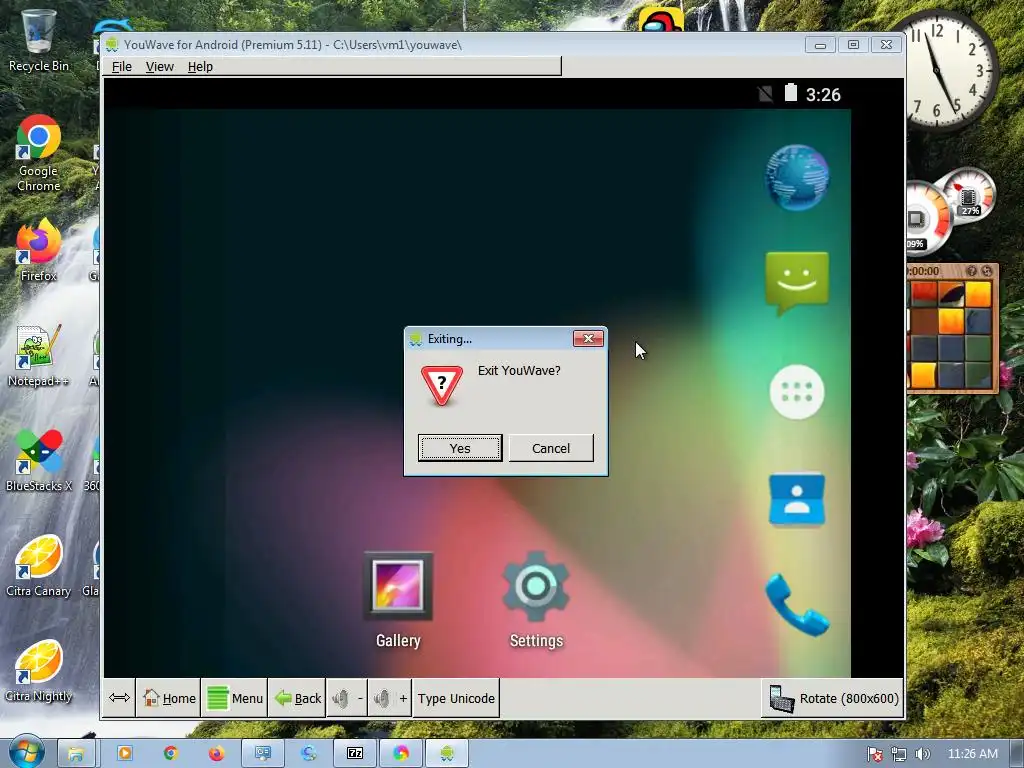The height and width of the screenshot is (768, 1024).
Task: Lower volume with the speaker minus button
Action: click(347, 698)
